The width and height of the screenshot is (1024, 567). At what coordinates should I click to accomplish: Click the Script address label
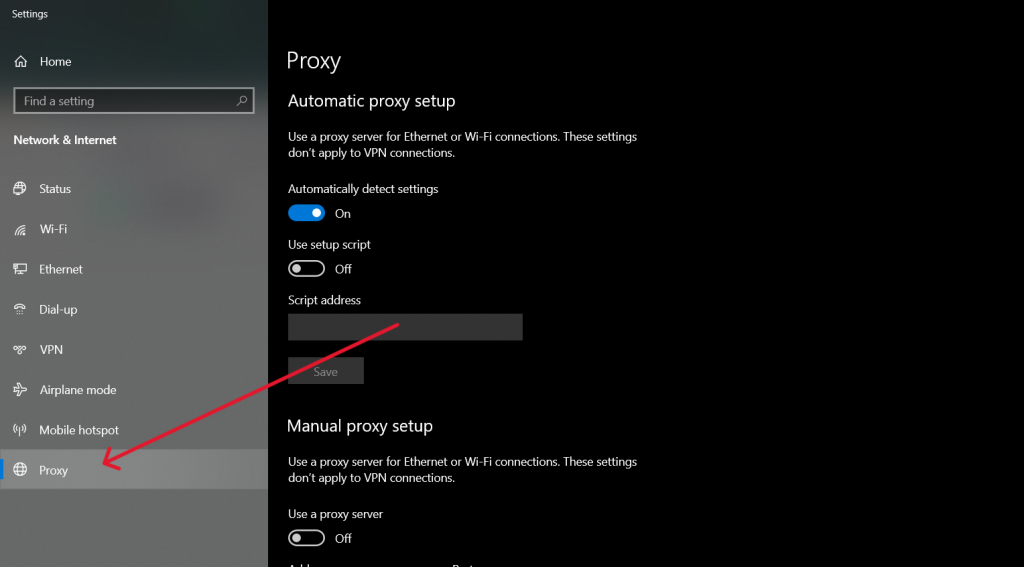pos(324,300)
